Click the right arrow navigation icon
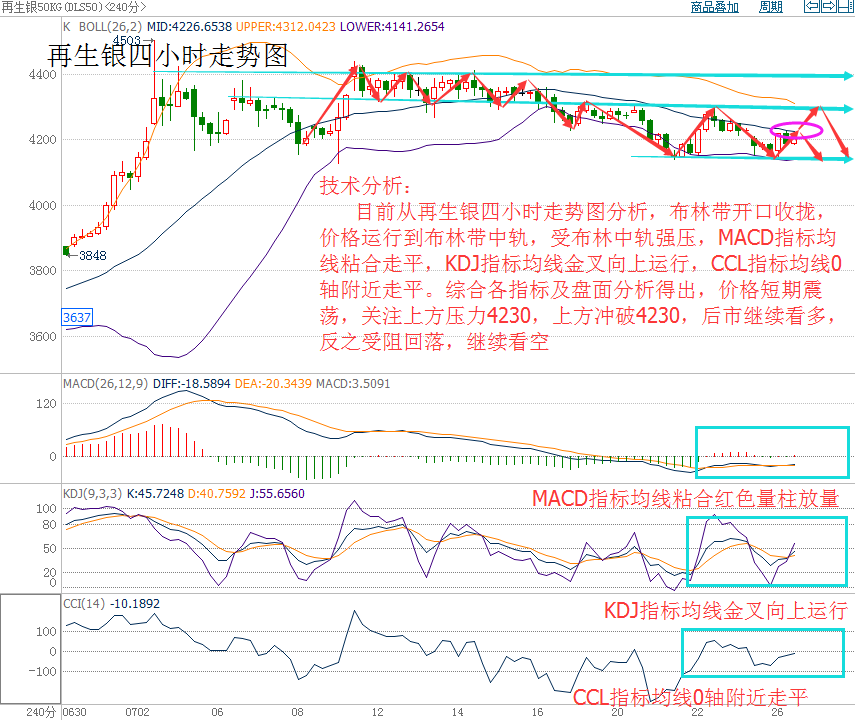This screenshot has width=855, height=720. pos(829,8)
